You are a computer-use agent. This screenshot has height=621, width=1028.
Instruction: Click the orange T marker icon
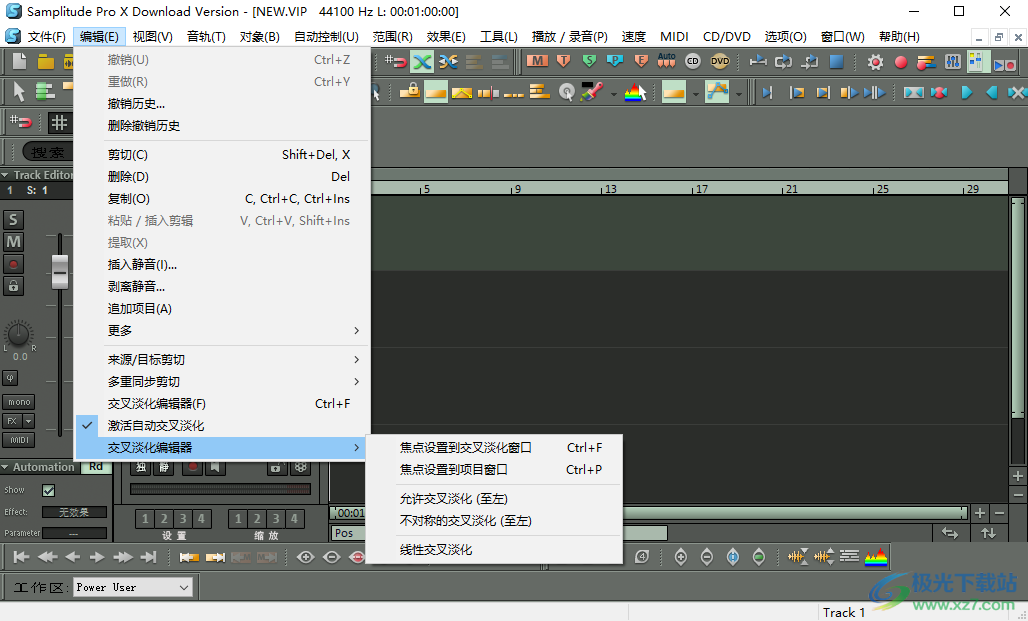(563, 61)
